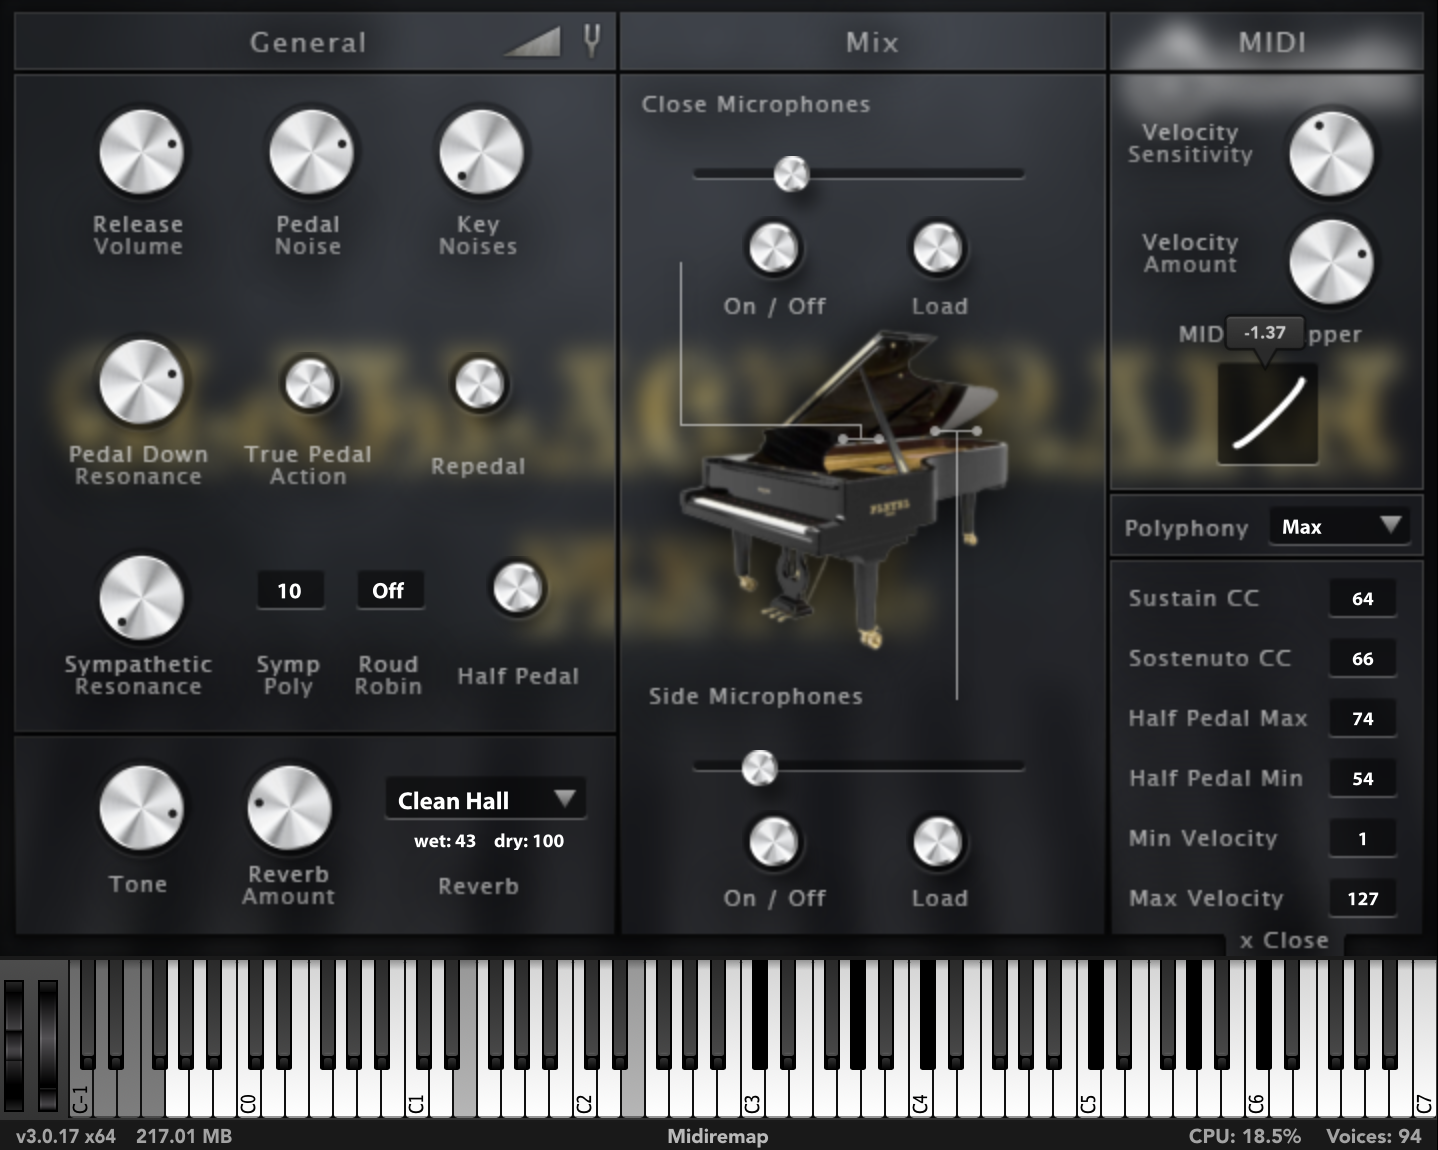The image size is (1438, 1150).
Task: Toggle the Round Robin Off box
Action: pyautogui.click(x=389, y=591)
